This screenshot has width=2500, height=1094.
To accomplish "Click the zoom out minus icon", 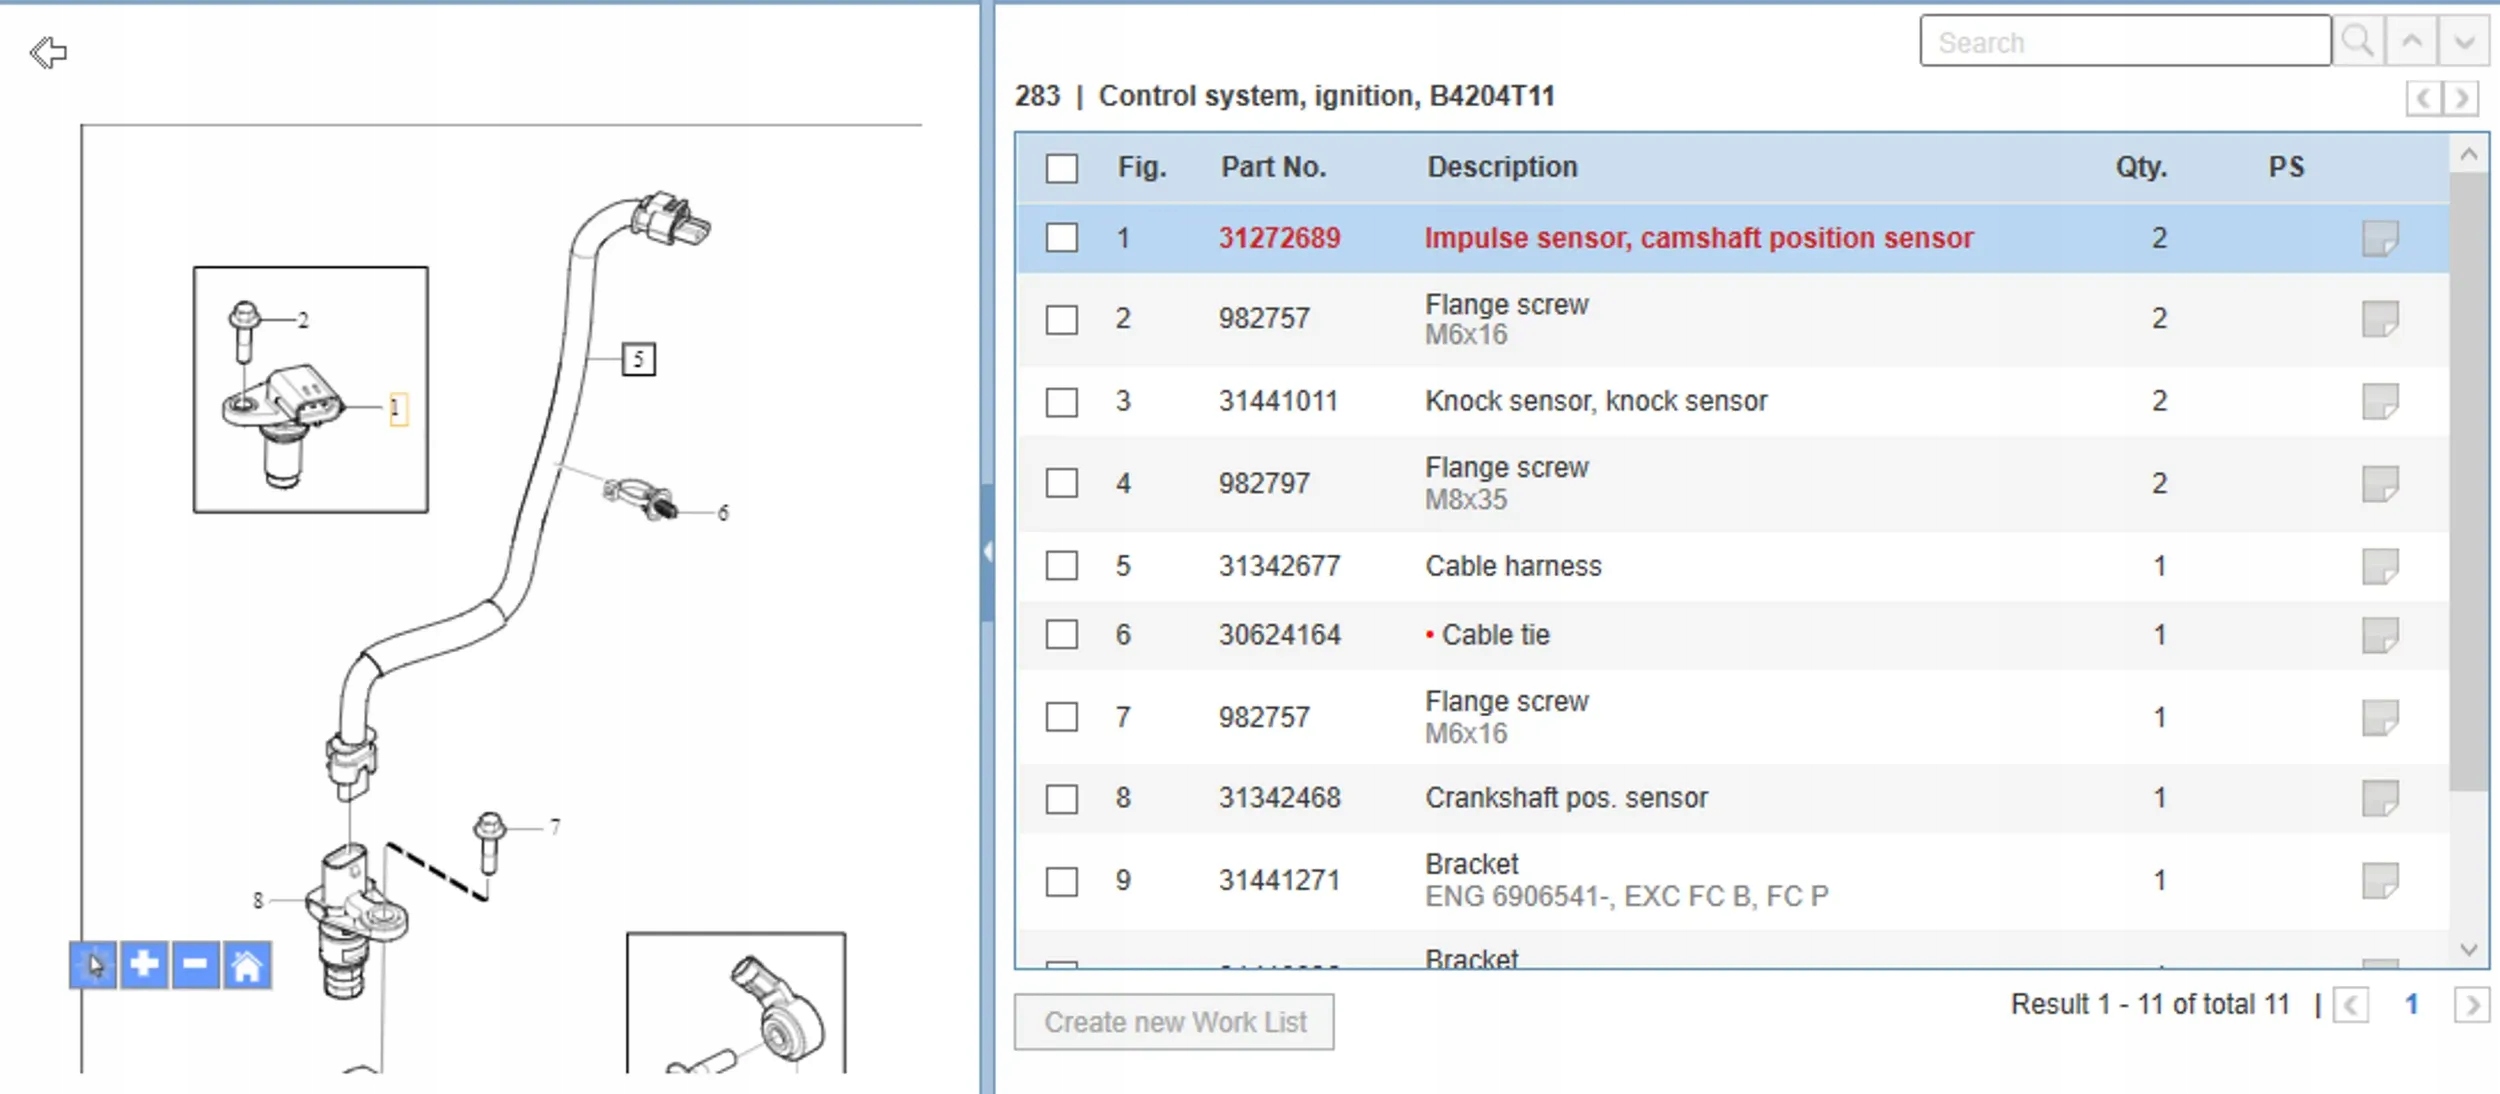I will coord(195,965).
